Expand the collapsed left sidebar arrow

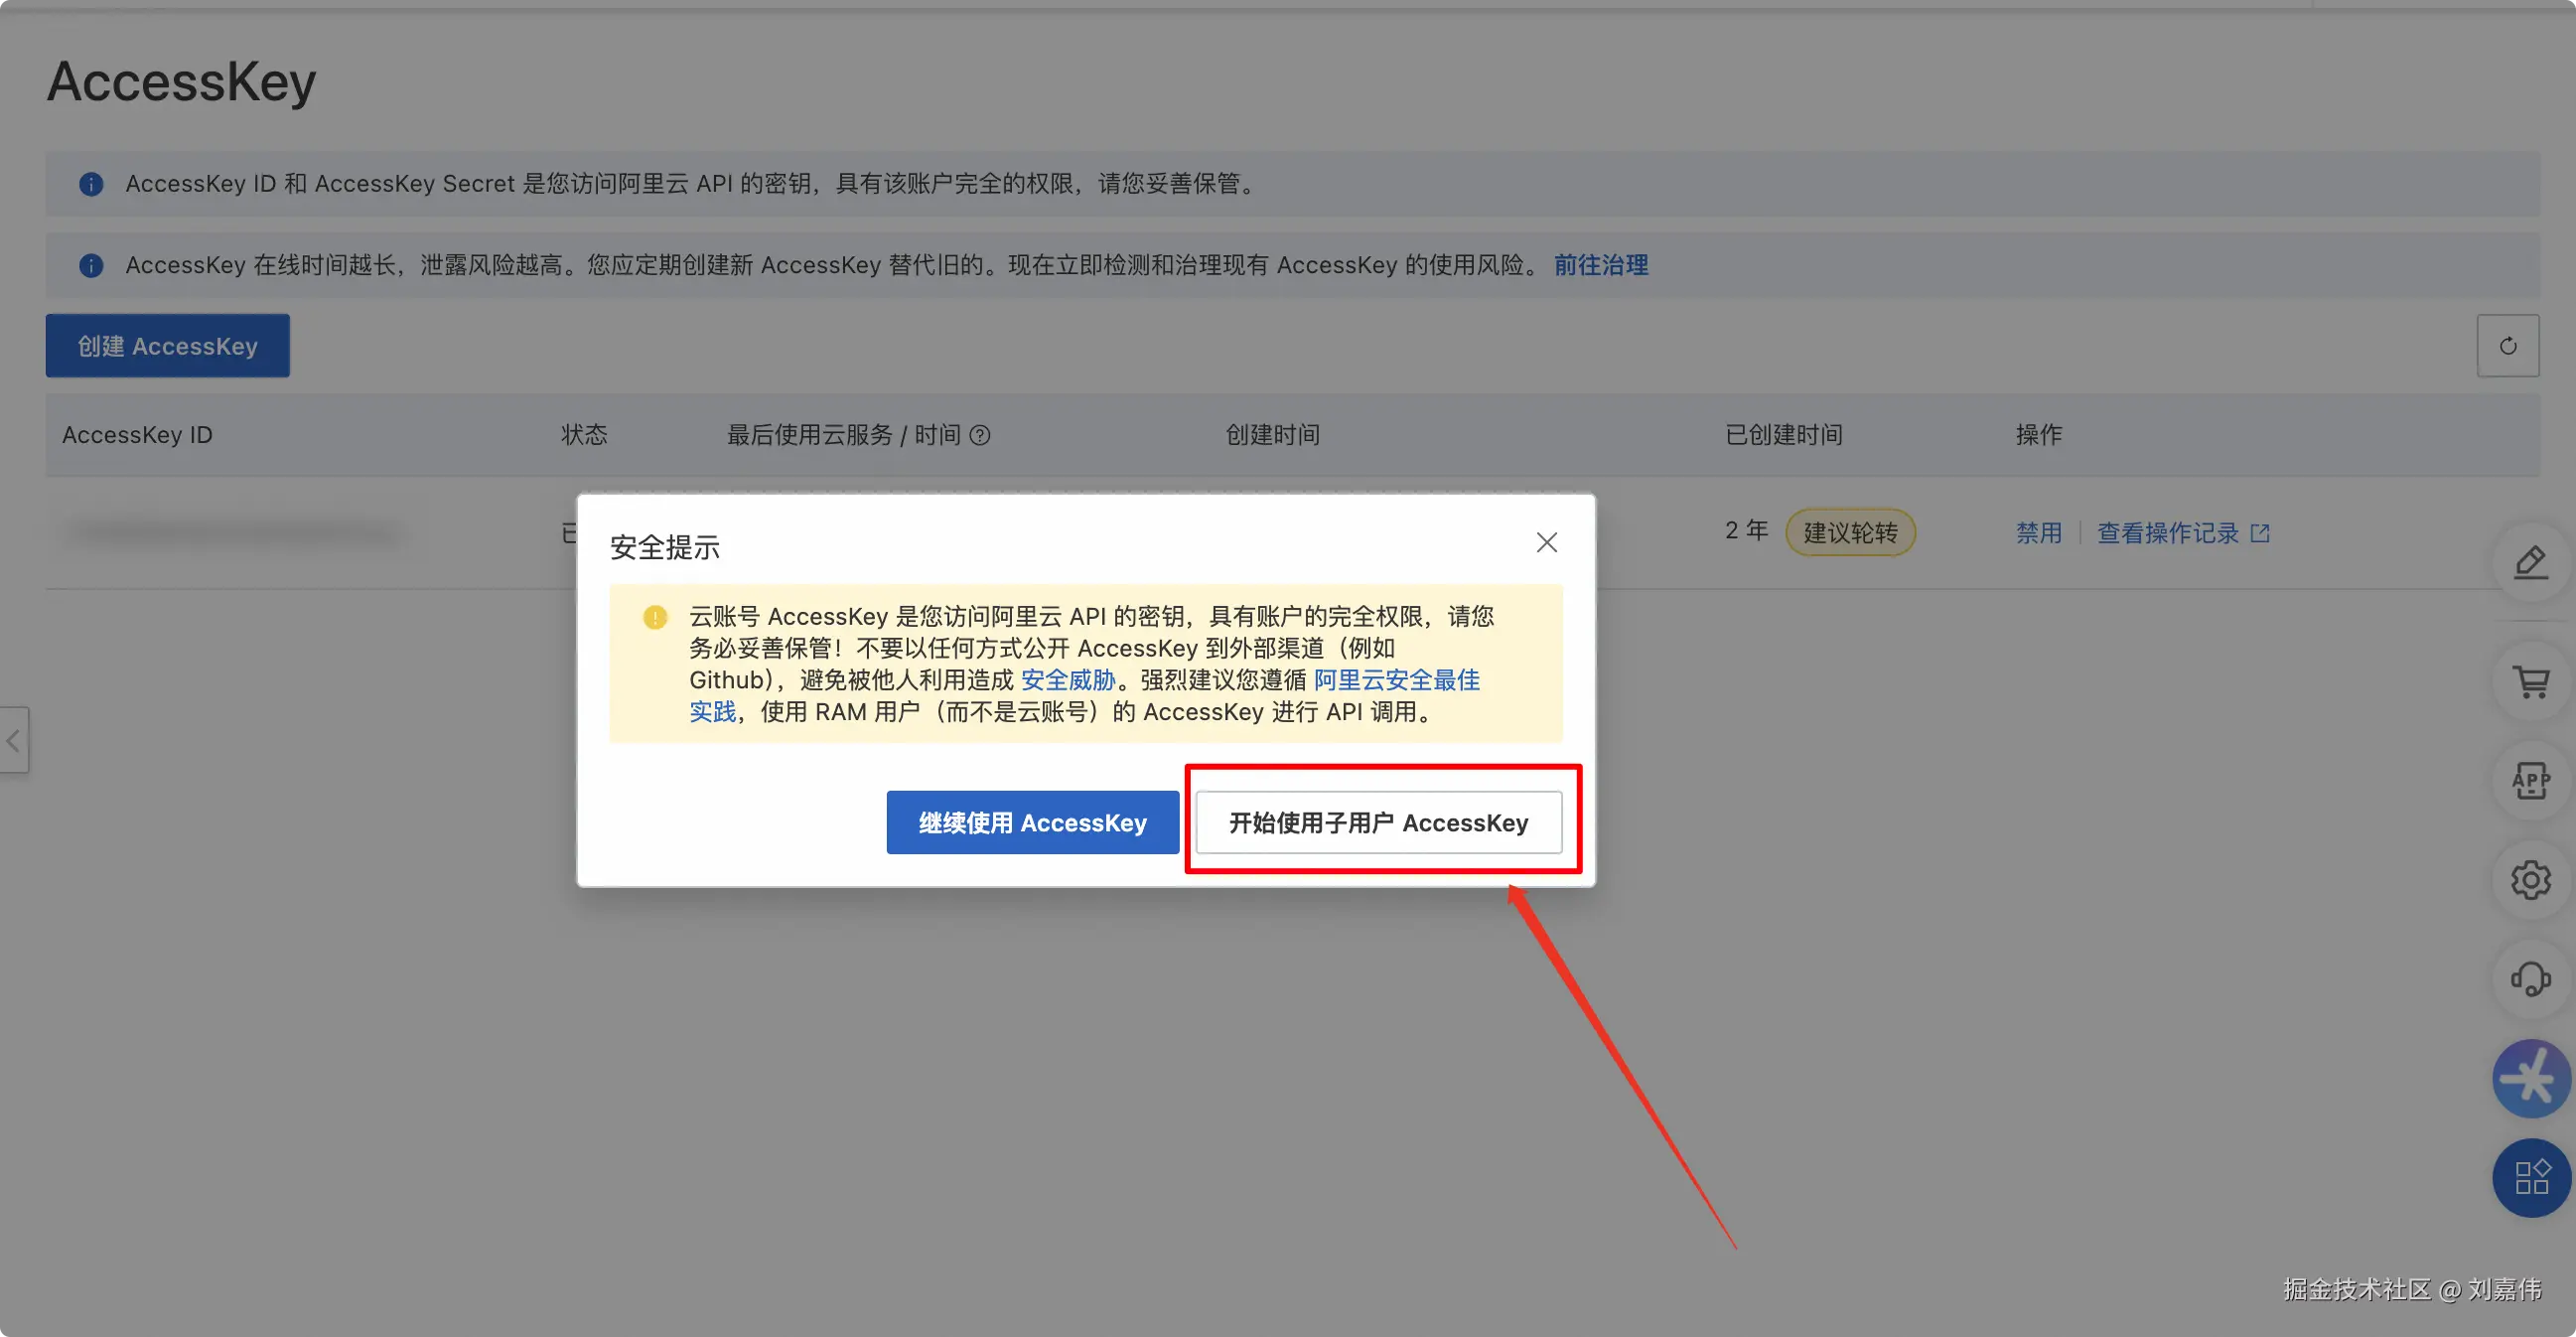pos(14,741)
